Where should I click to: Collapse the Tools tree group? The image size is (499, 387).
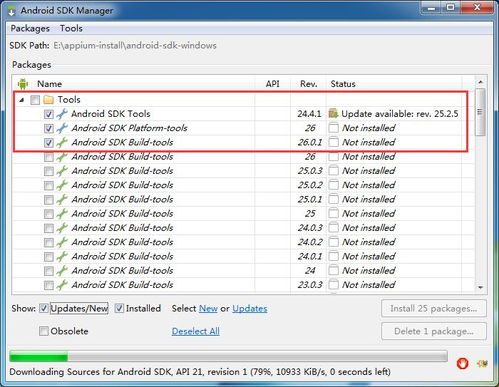22,100
